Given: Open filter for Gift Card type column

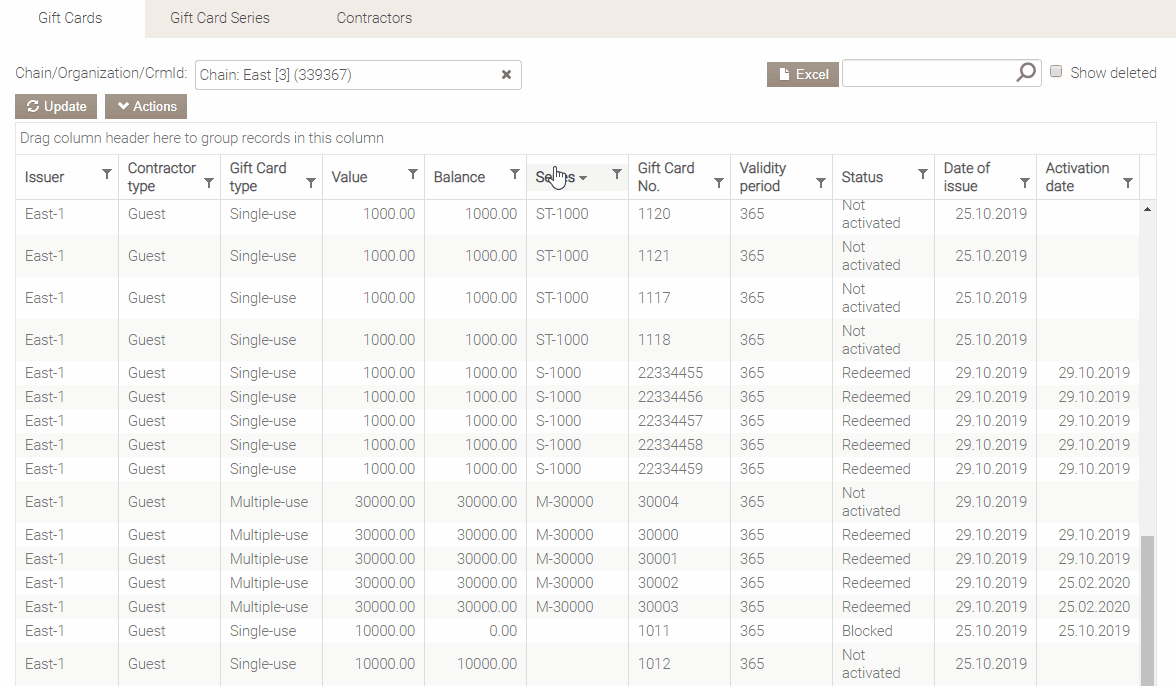Looking at the screenshot, I should point(311,183).
